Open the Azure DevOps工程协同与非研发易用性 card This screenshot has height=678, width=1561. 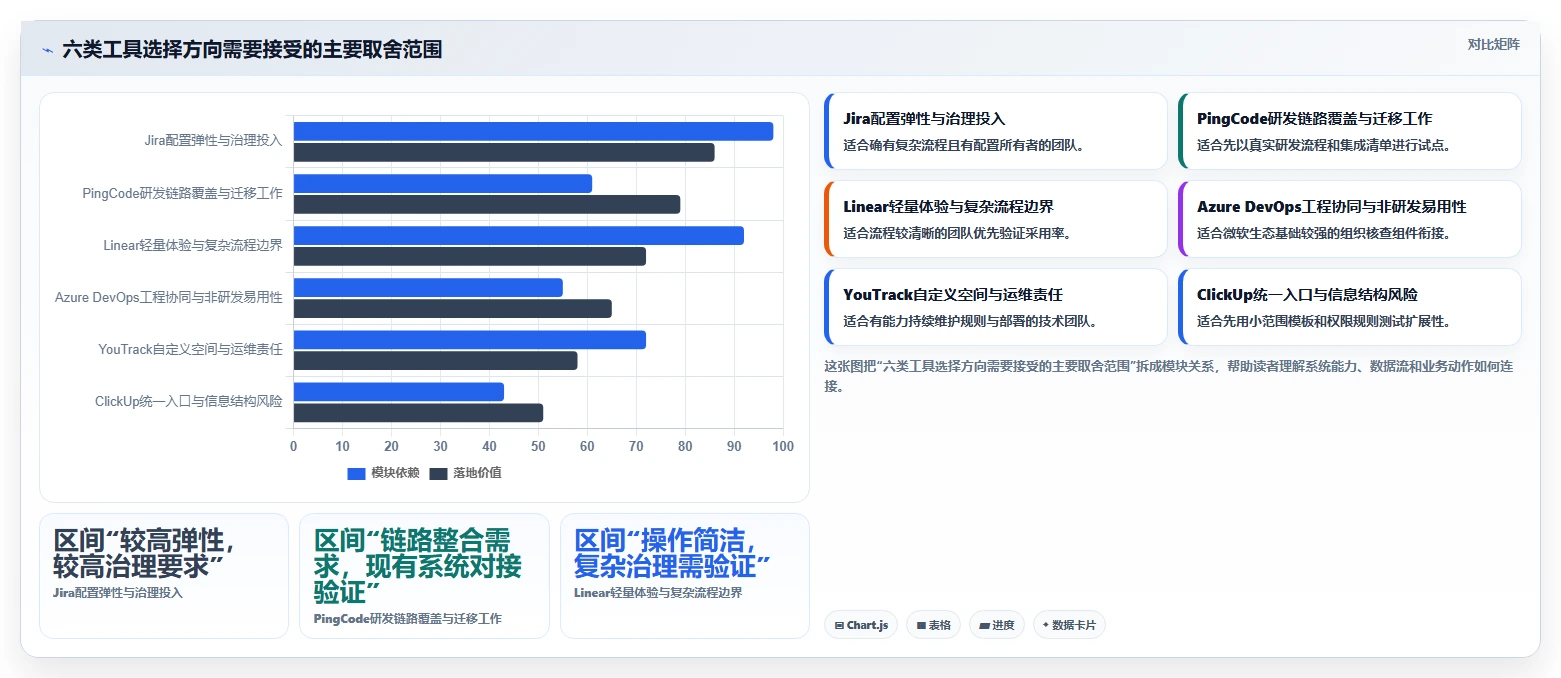[1350, 219]
